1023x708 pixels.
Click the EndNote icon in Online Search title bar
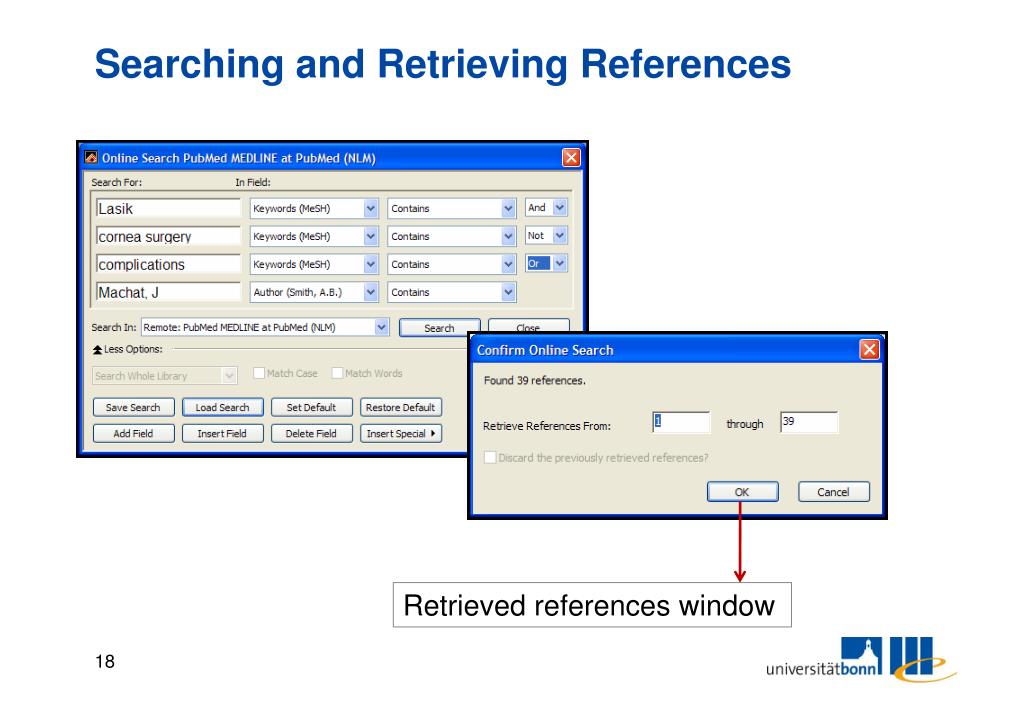(91, 157)
